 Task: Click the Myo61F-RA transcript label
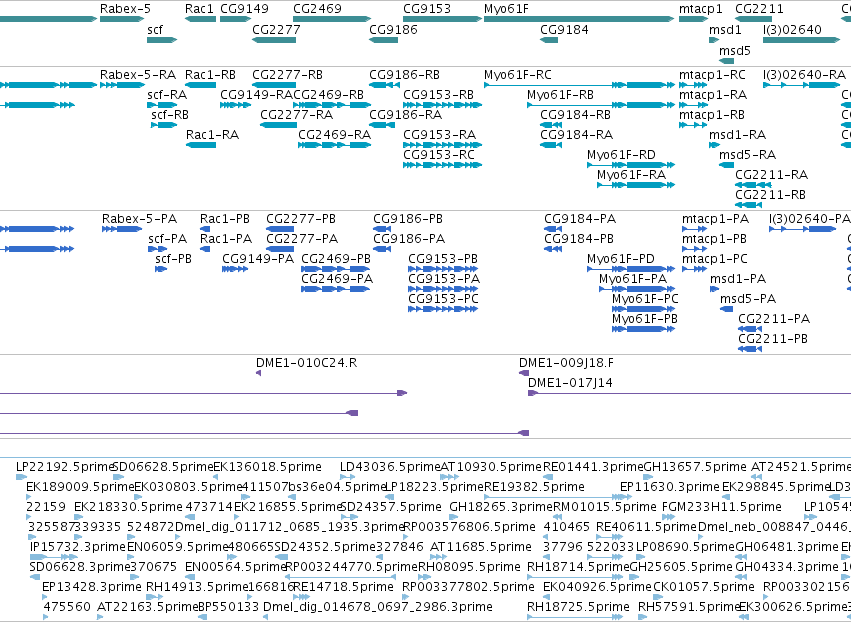point(632,175)
